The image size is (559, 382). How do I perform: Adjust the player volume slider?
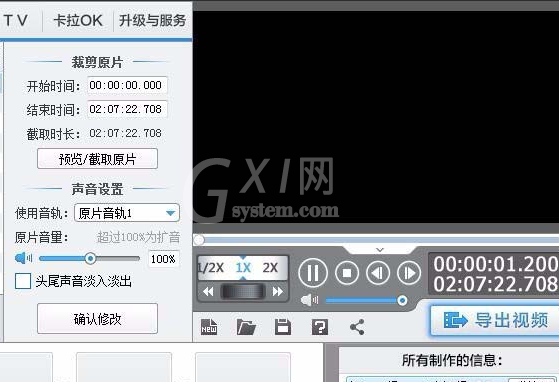point(366,301)
